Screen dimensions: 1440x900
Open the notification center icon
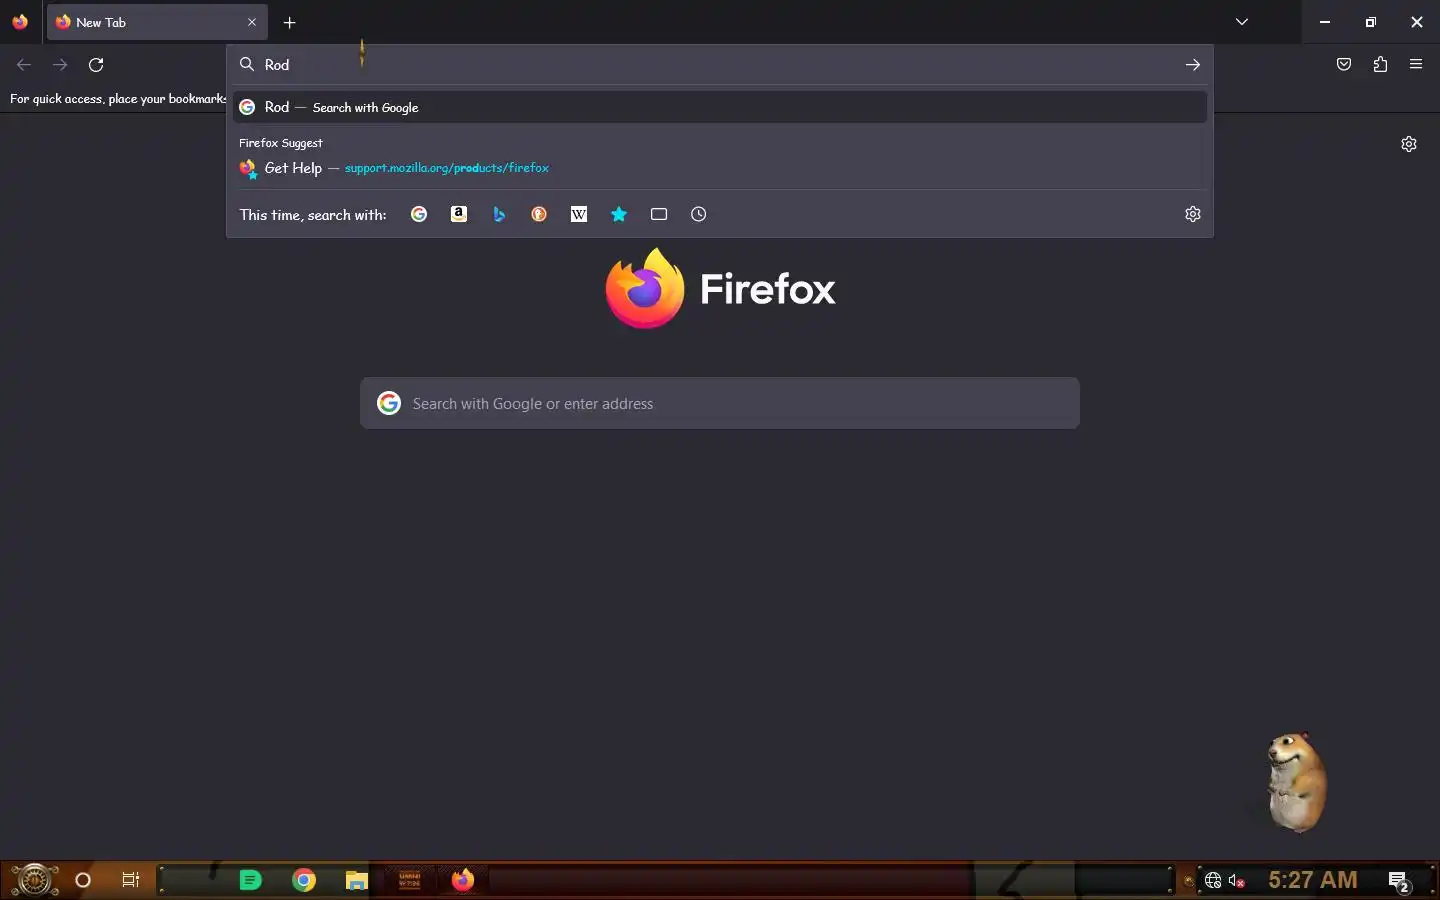coord(1399,881)
